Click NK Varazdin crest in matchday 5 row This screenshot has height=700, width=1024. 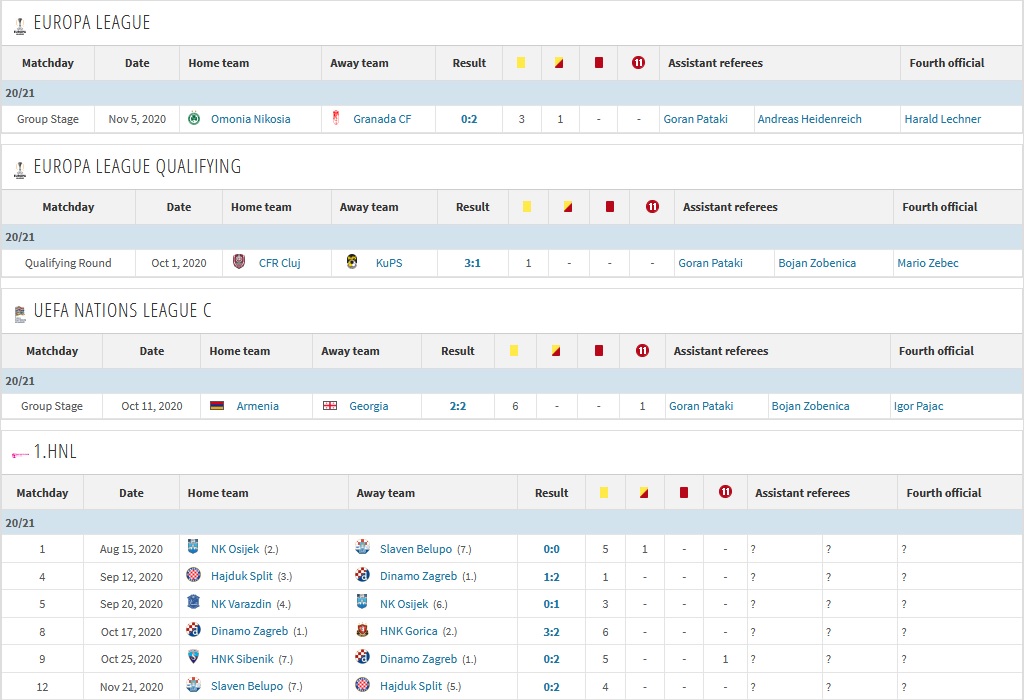193,602
